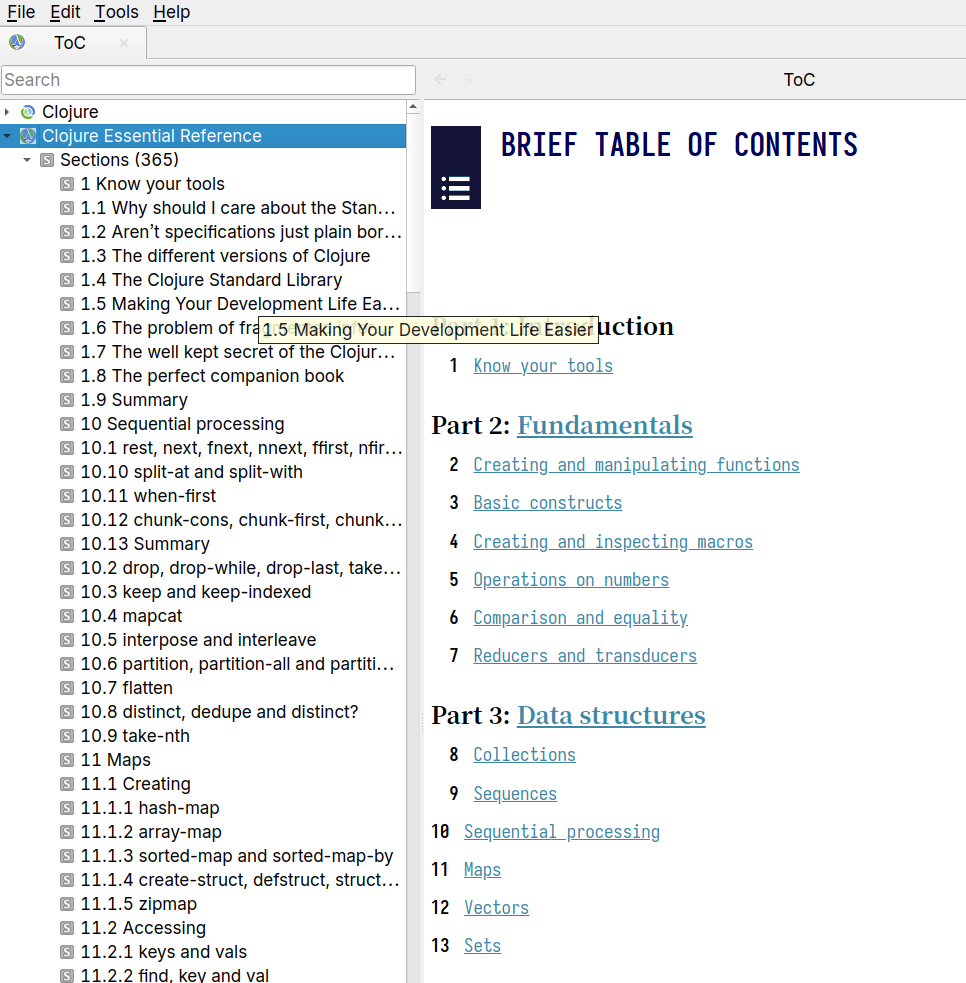The image size is (966, 983).
Task: Open the Collections chapter link
Action: [x=524, y=755]
